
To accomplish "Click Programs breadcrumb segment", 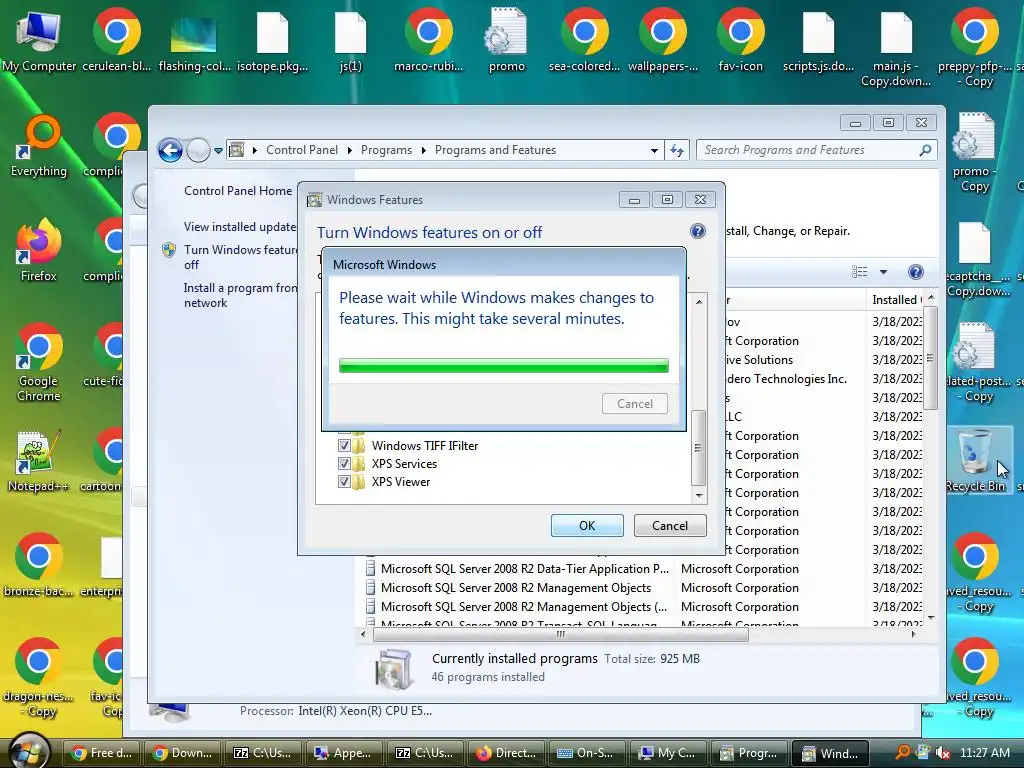I will (x=387, y=150).
